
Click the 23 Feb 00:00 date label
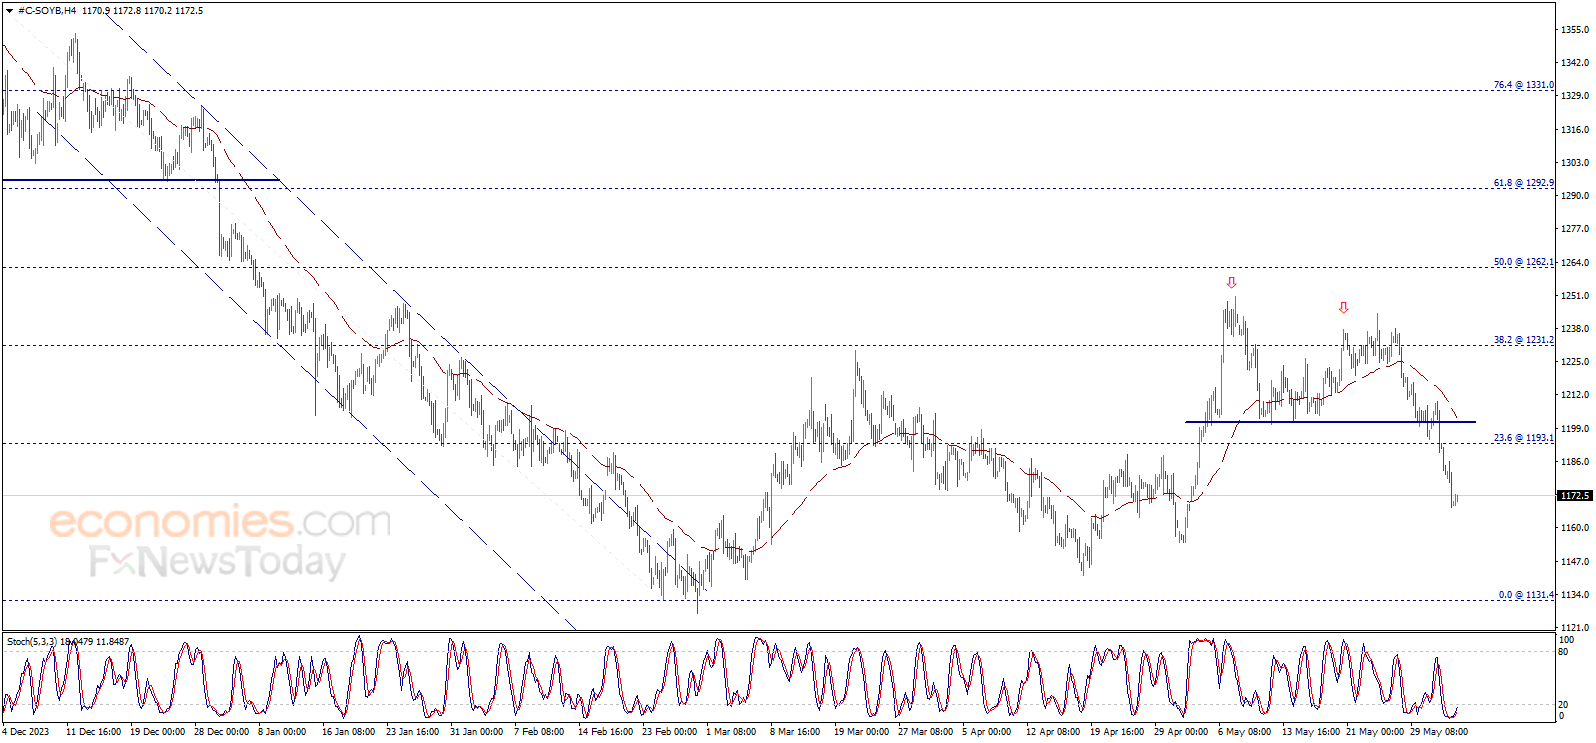point(670,732)
